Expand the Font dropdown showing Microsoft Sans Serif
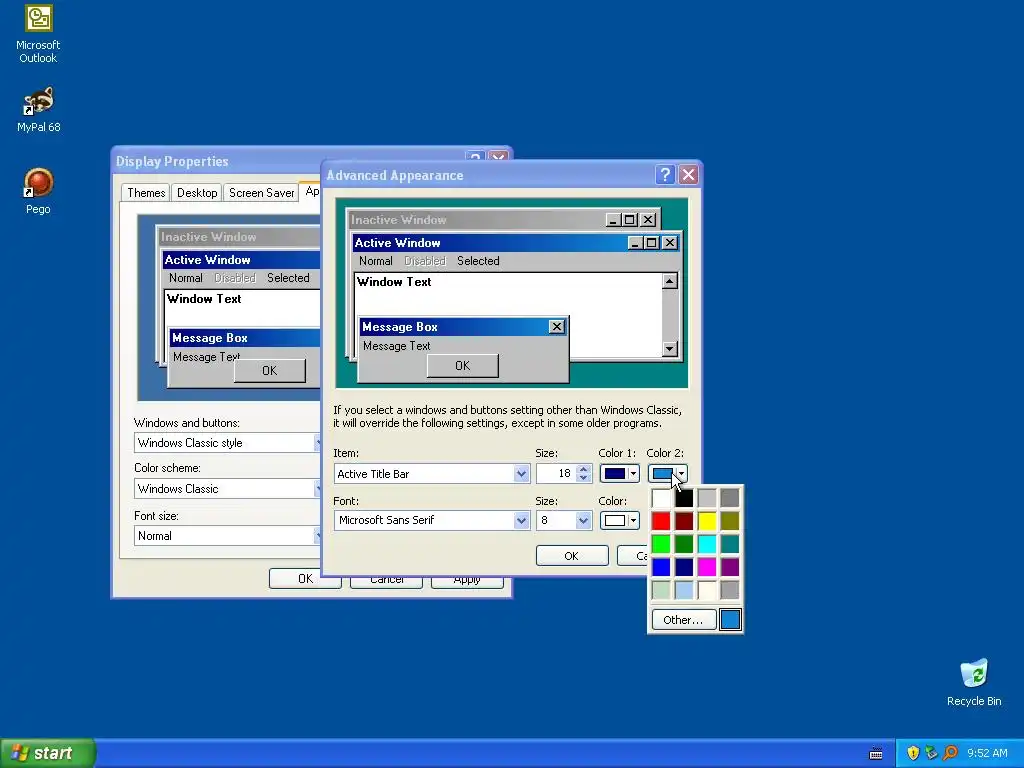This screenshot has width=1024, height=768. pyautogui.click(x=520, y=520)
